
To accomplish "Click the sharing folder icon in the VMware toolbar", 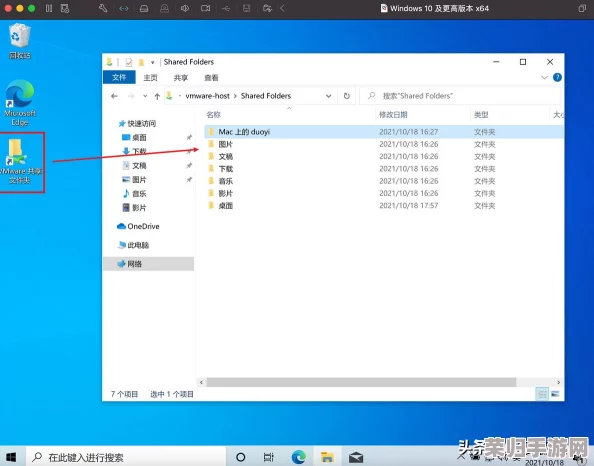I will pyautogui.click(x=267, y=8).
